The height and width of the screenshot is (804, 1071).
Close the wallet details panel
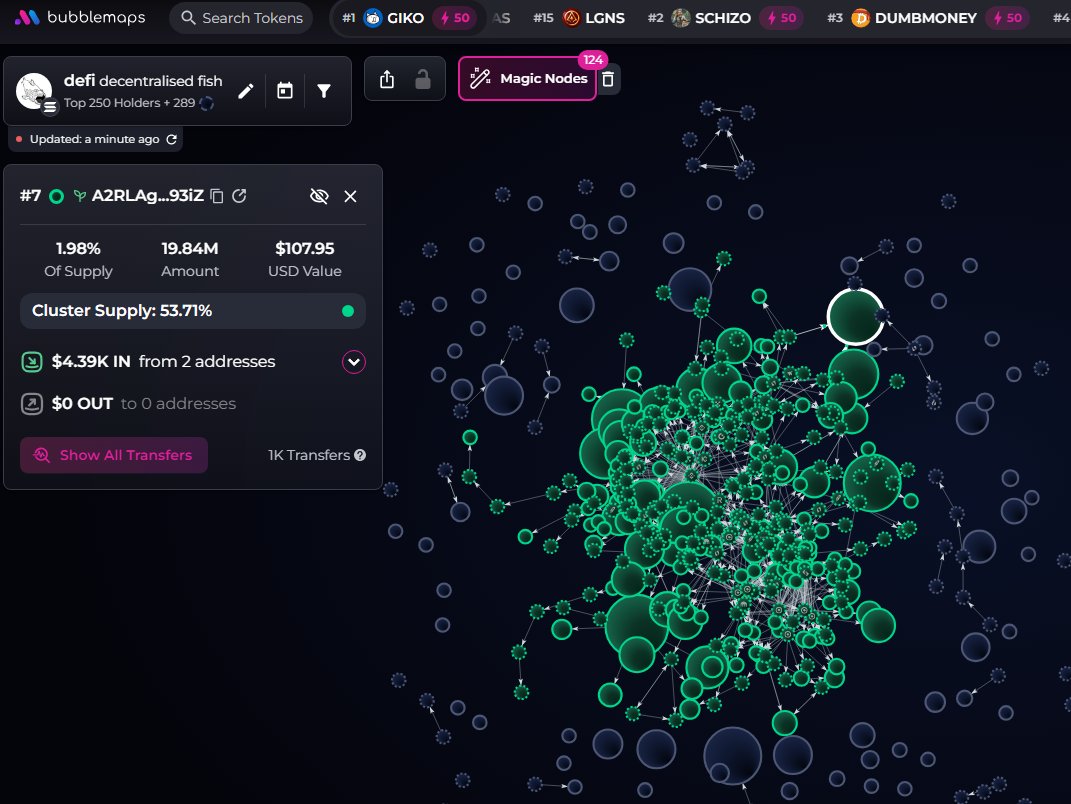coord(350,196)
